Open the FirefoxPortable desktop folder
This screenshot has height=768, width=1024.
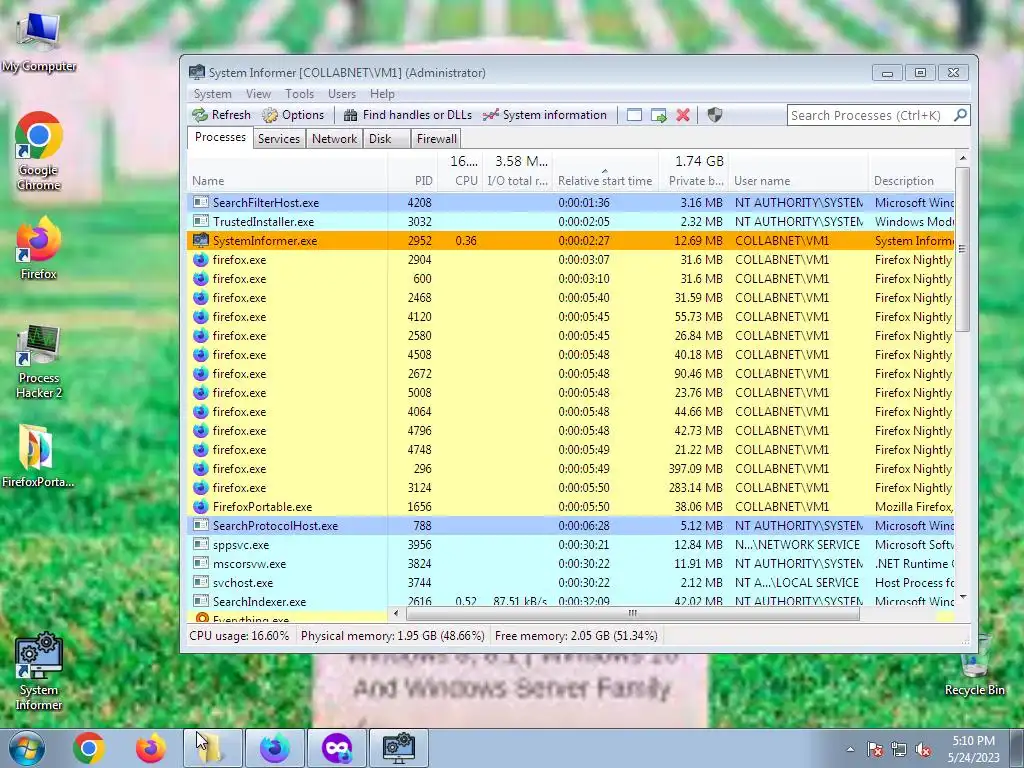(x=37, y=456)
